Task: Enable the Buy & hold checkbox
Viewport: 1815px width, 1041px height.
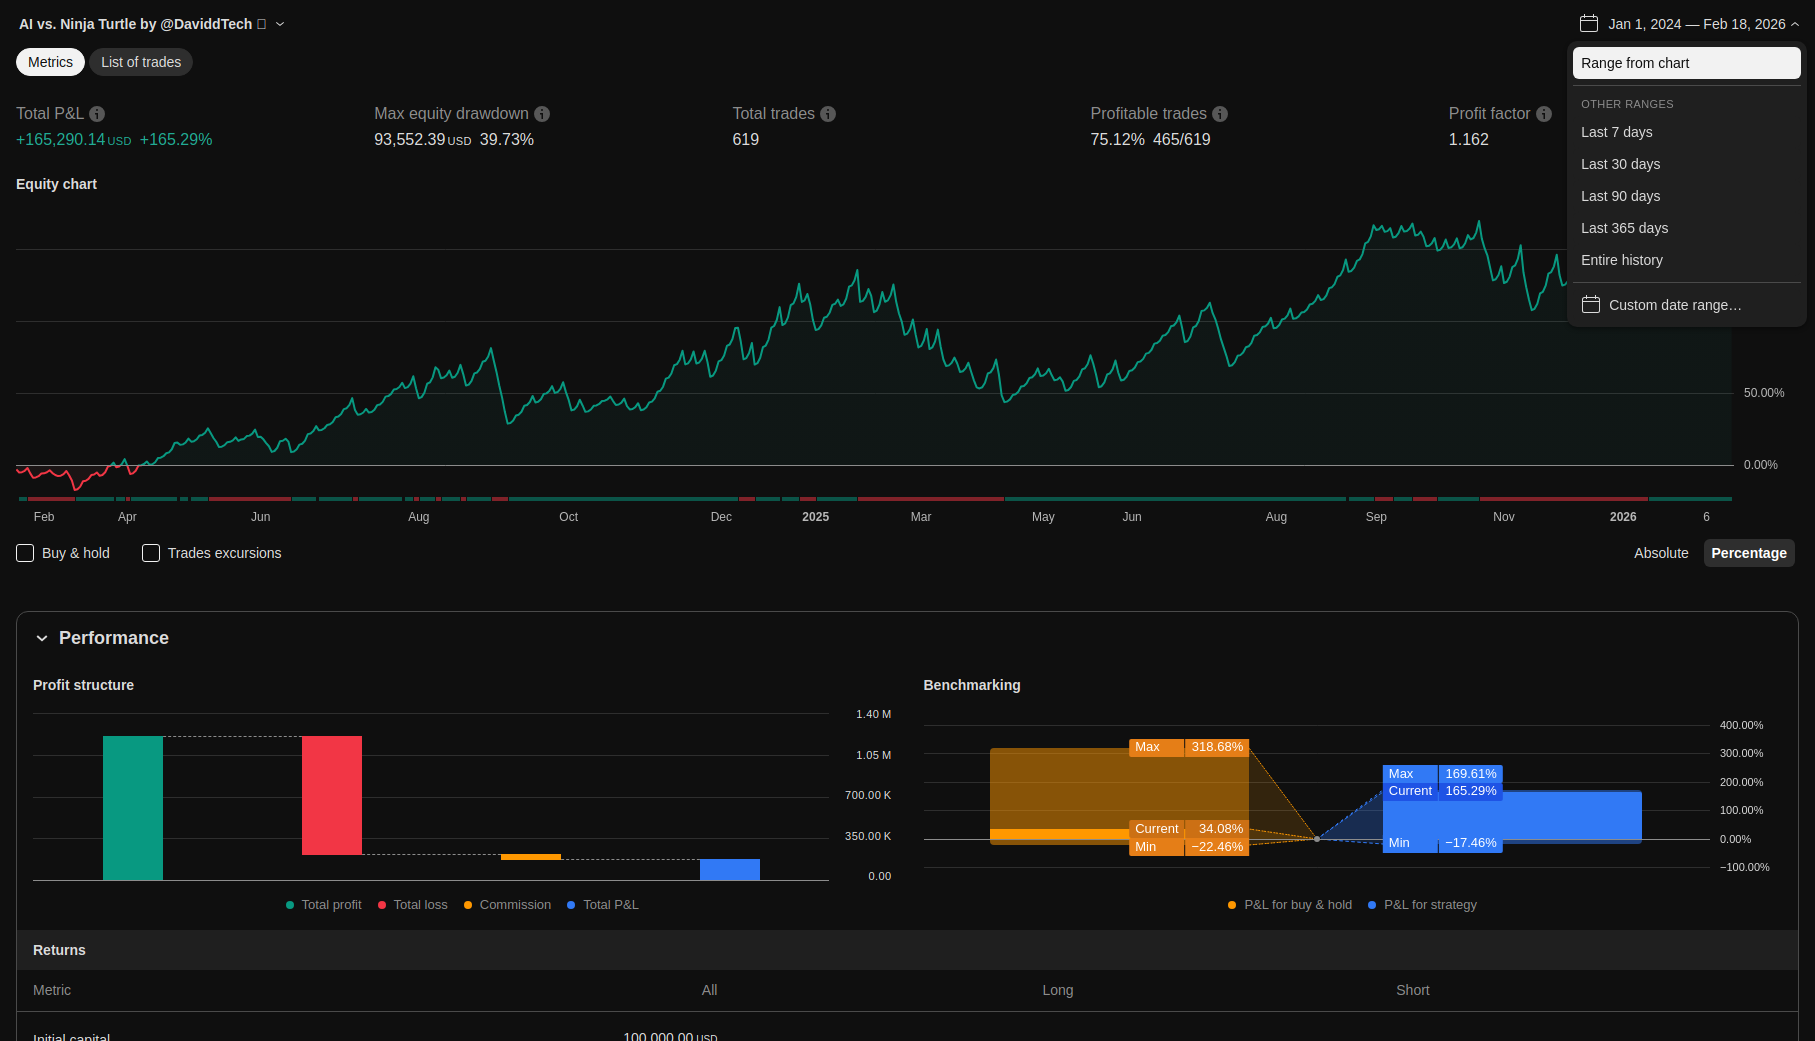Action: pyautogui.click(x=26, y=553)
